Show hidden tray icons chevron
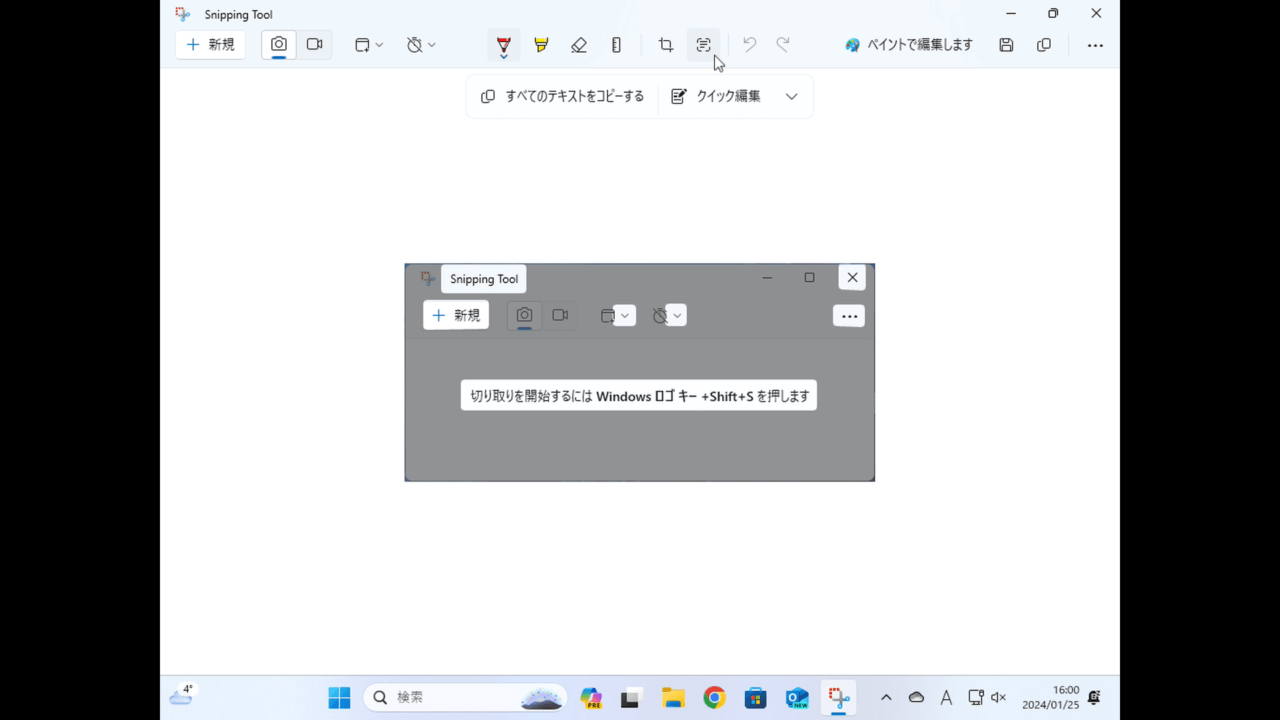 [886, 698]
